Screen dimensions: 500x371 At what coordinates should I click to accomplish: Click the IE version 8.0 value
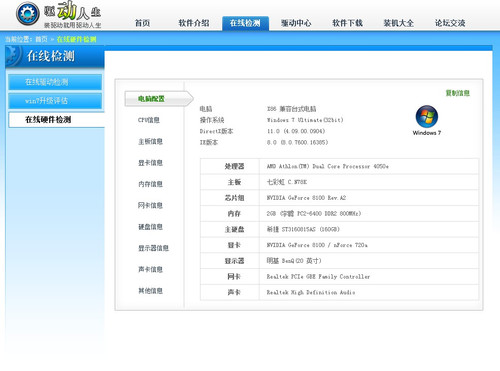point(297,142)
